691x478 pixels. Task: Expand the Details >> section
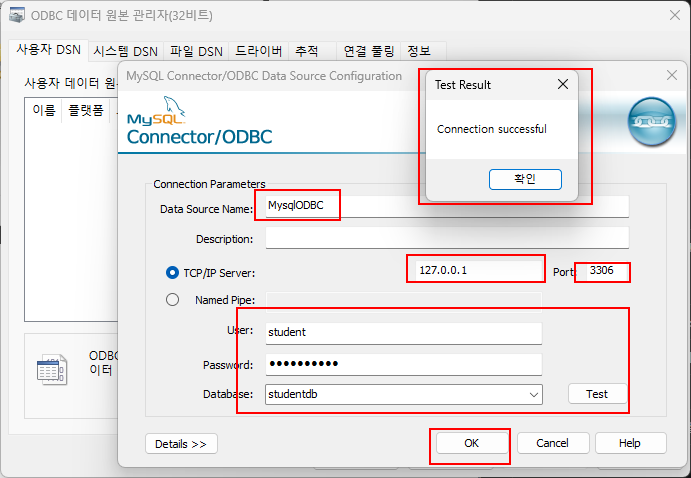pos(181,444)
